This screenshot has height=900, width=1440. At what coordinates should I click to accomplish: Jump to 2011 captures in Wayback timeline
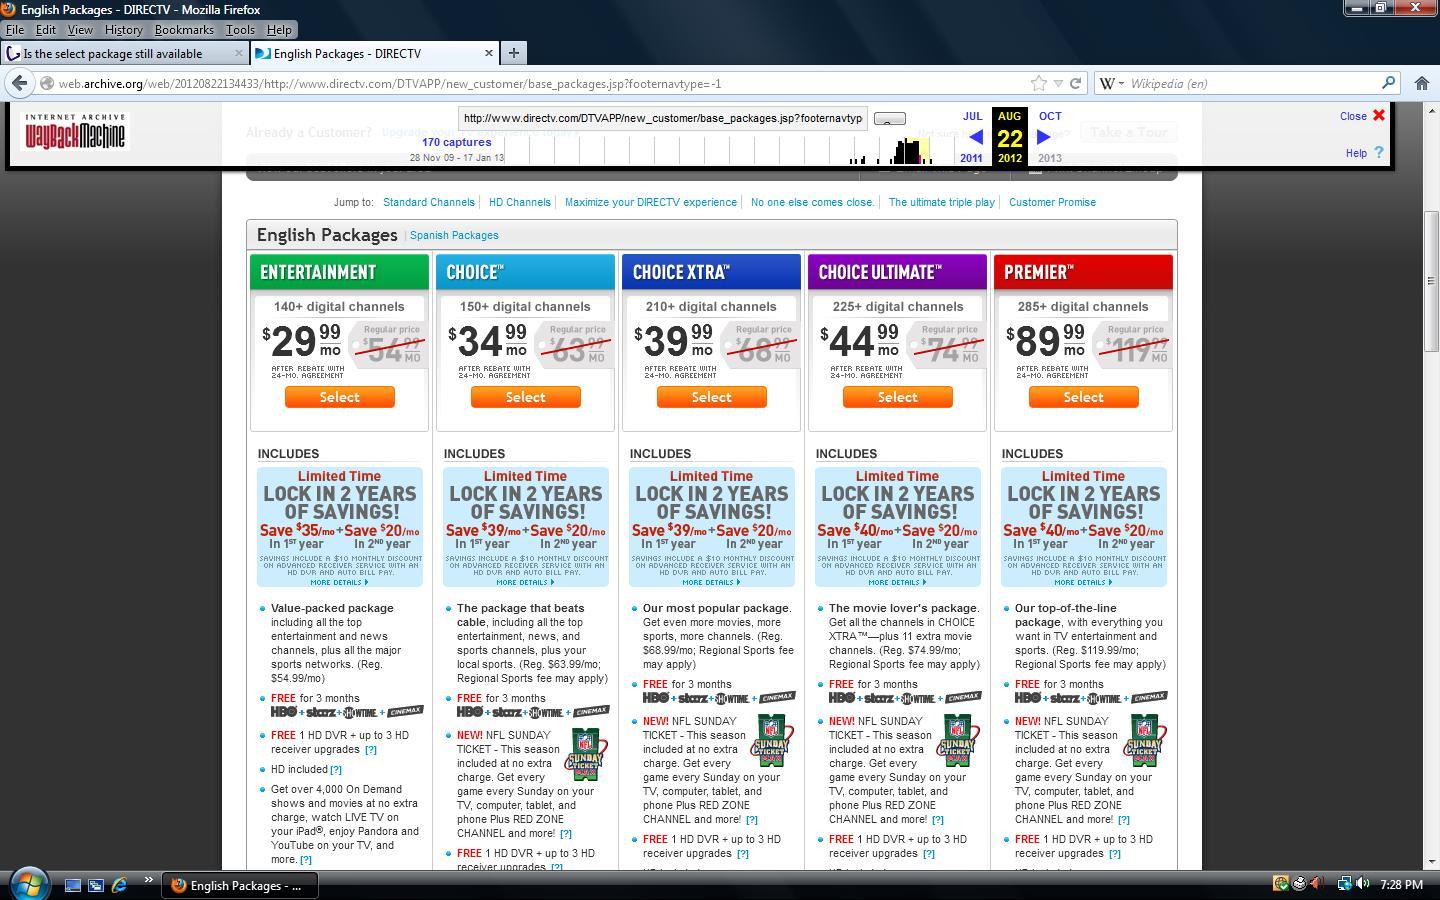[x=971, y=158]
